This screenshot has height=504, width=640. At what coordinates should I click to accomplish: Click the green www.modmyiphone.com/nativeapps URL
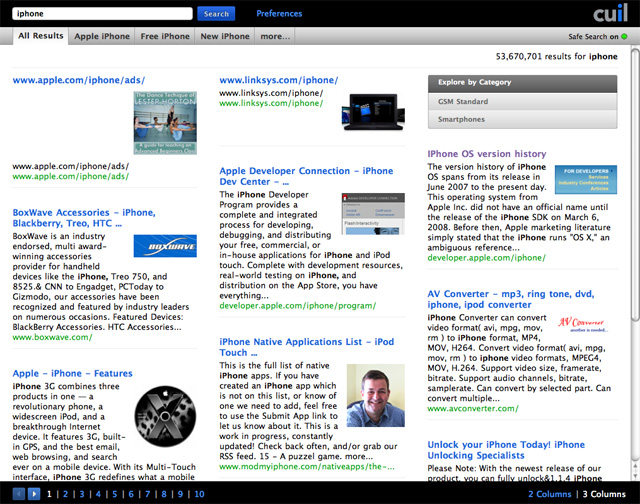pos(307,466)
